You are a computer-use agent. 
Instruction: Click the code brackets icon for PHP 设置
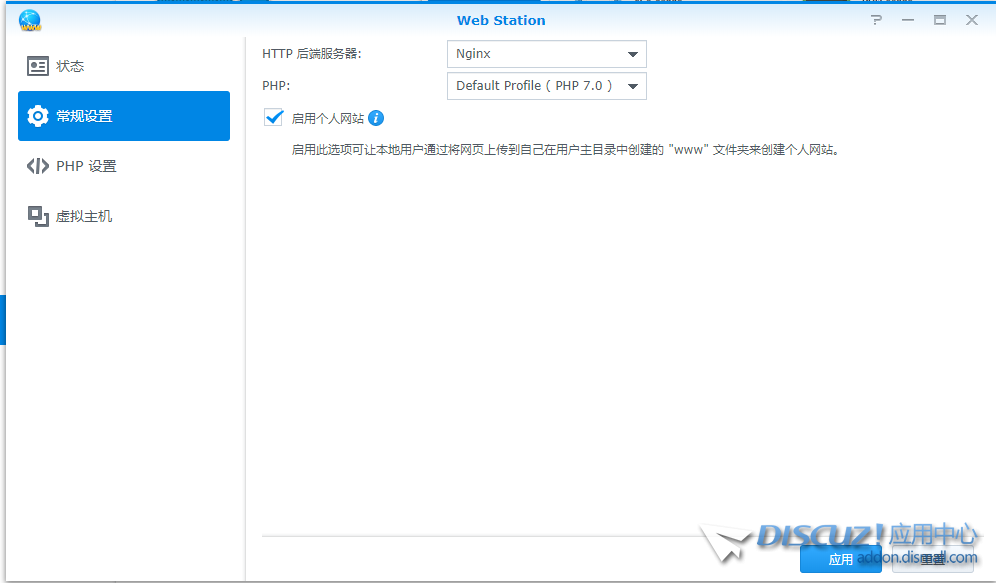pyautogui.click(x=37, y=166)
